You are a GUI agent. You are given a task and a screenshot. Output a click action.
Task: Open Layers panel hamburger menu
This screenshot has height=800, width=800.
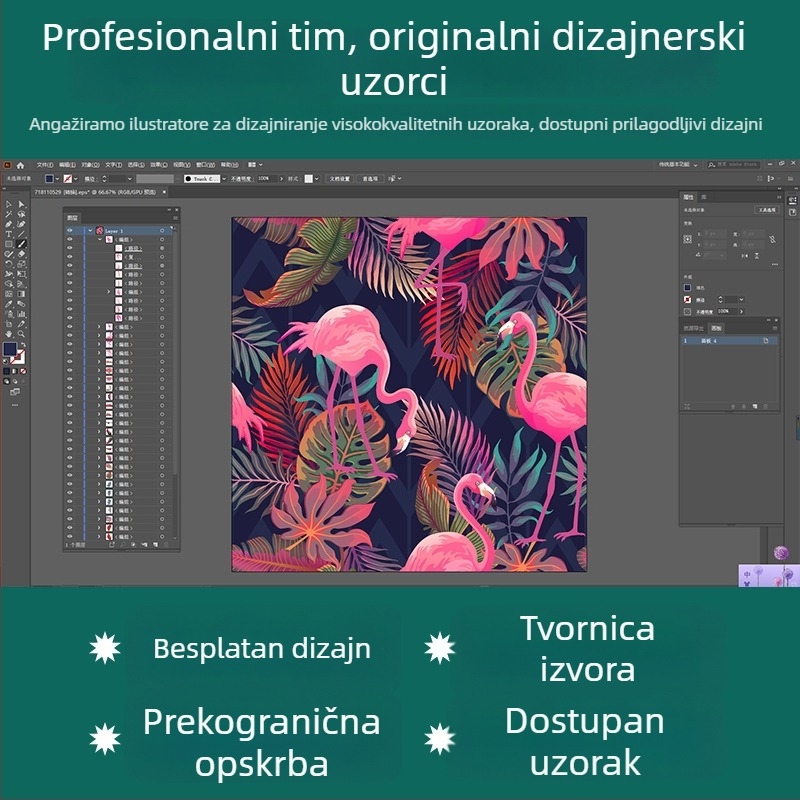coord(176,218)
